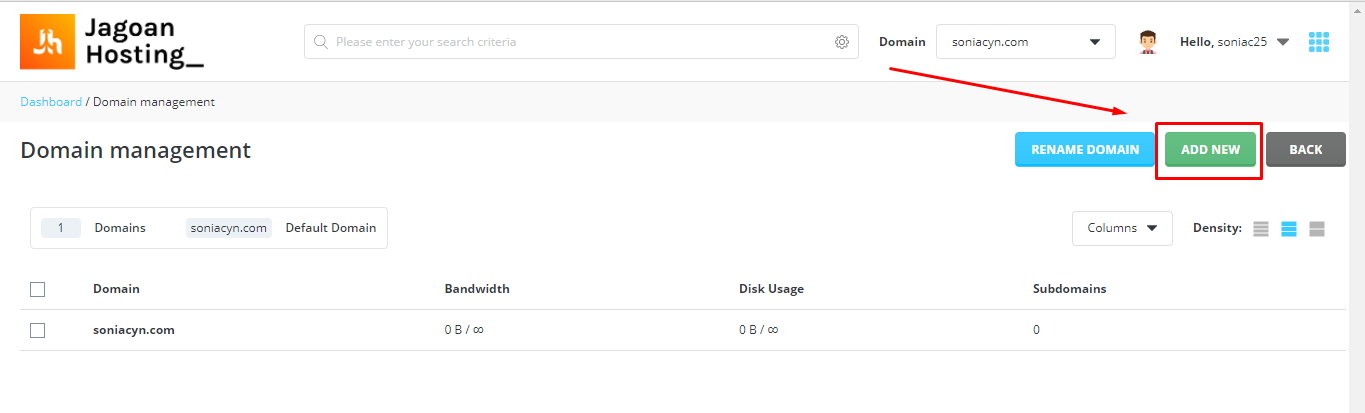Click the RENAME DOMAIN button

(x=1085, y=150)
